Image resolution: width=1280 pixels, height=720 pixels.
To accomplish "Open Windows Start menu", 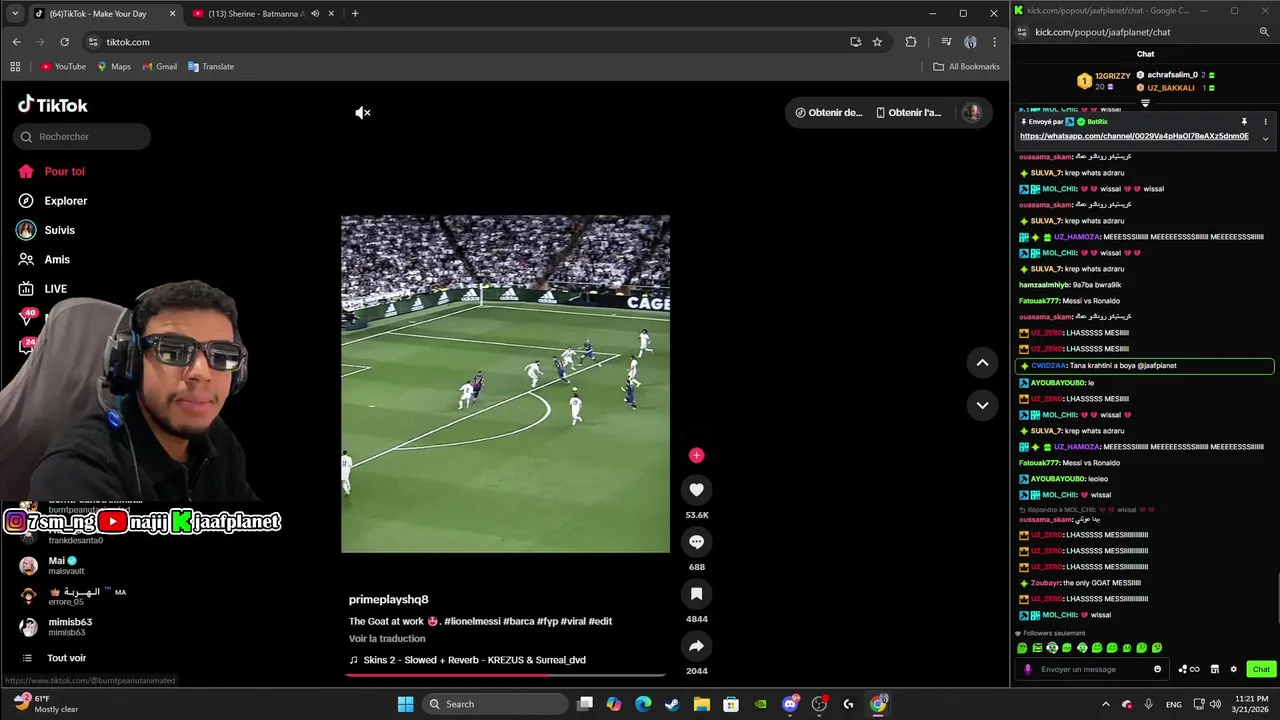I will [405, 704].
